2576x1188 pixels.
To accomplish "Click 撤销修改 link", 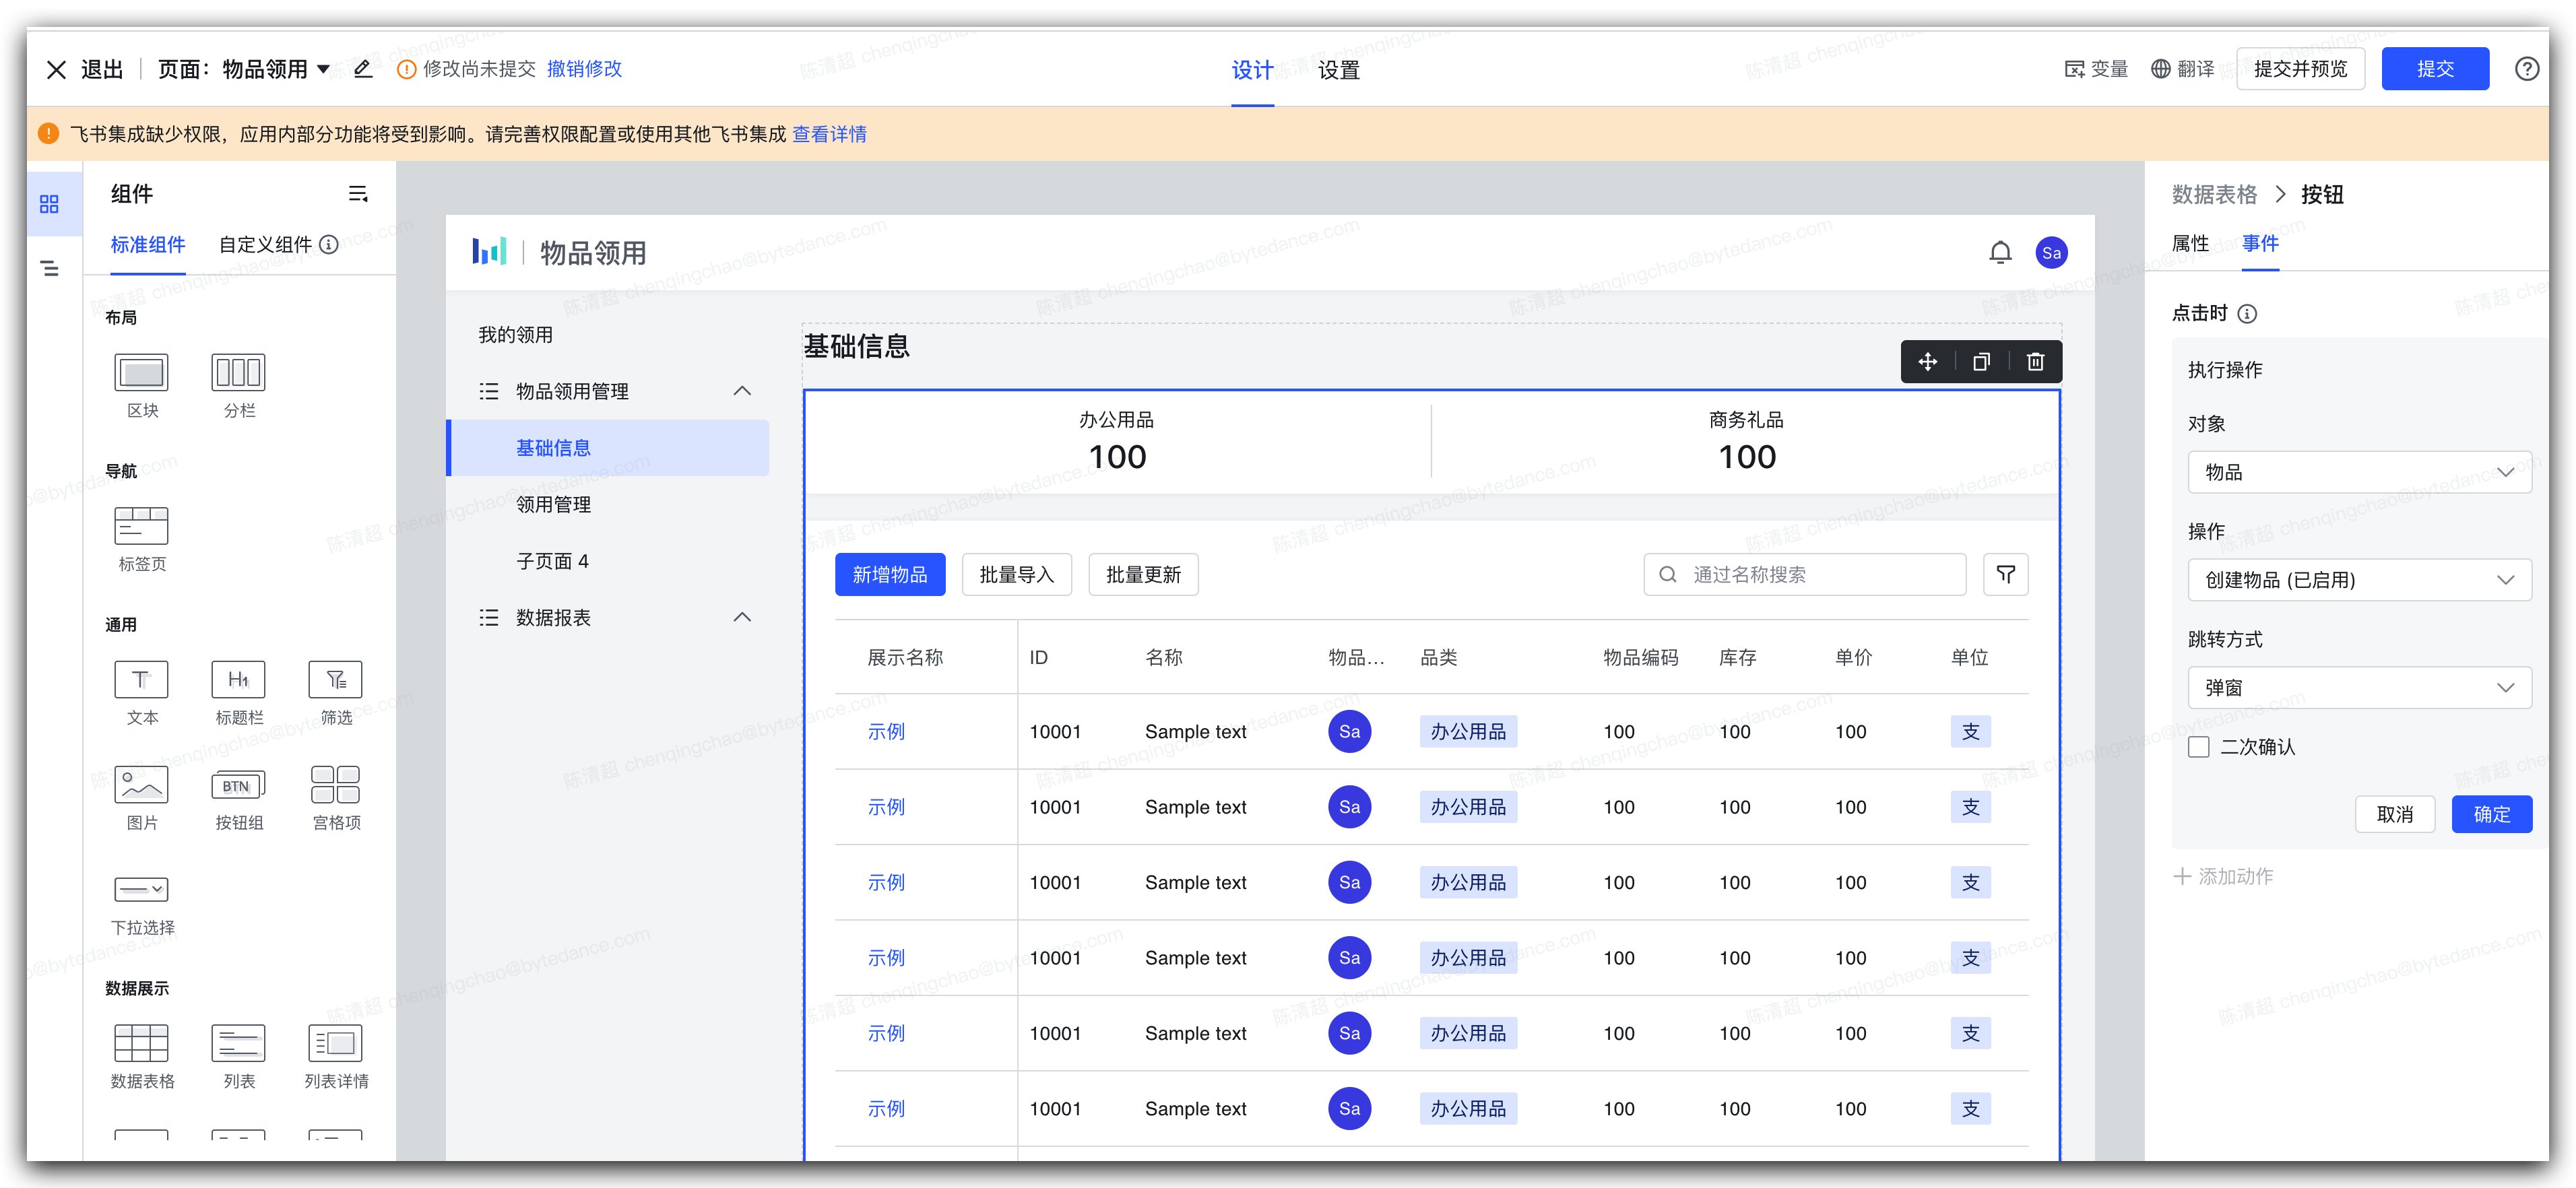I will pos(584,69).
